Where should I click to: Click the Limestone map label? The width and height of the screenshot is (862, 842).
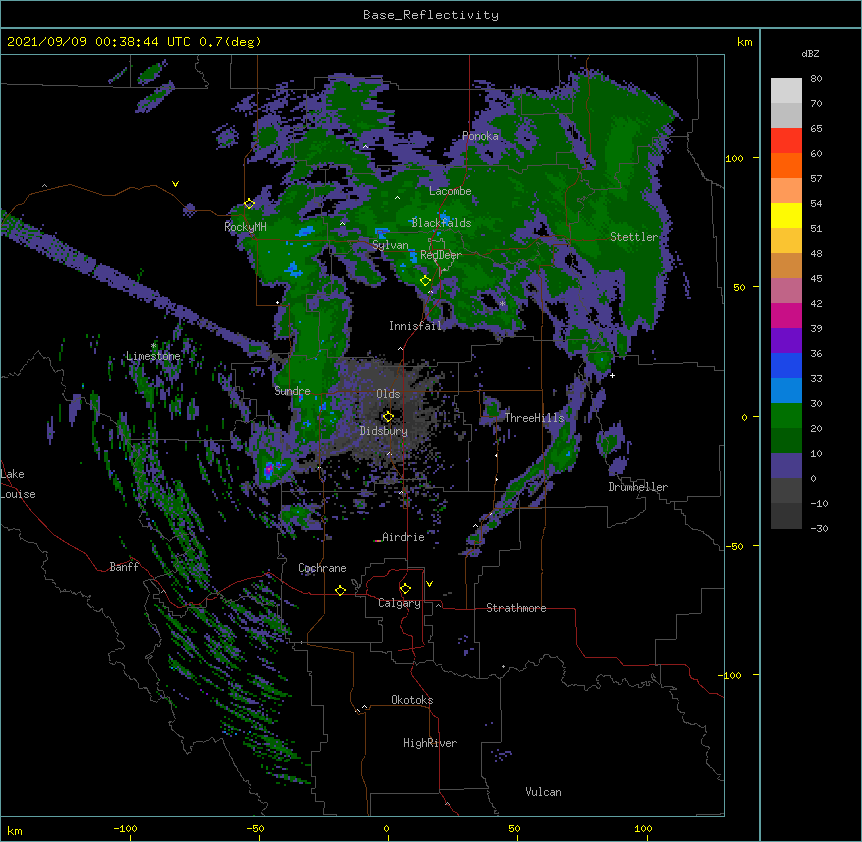[153, 356]
